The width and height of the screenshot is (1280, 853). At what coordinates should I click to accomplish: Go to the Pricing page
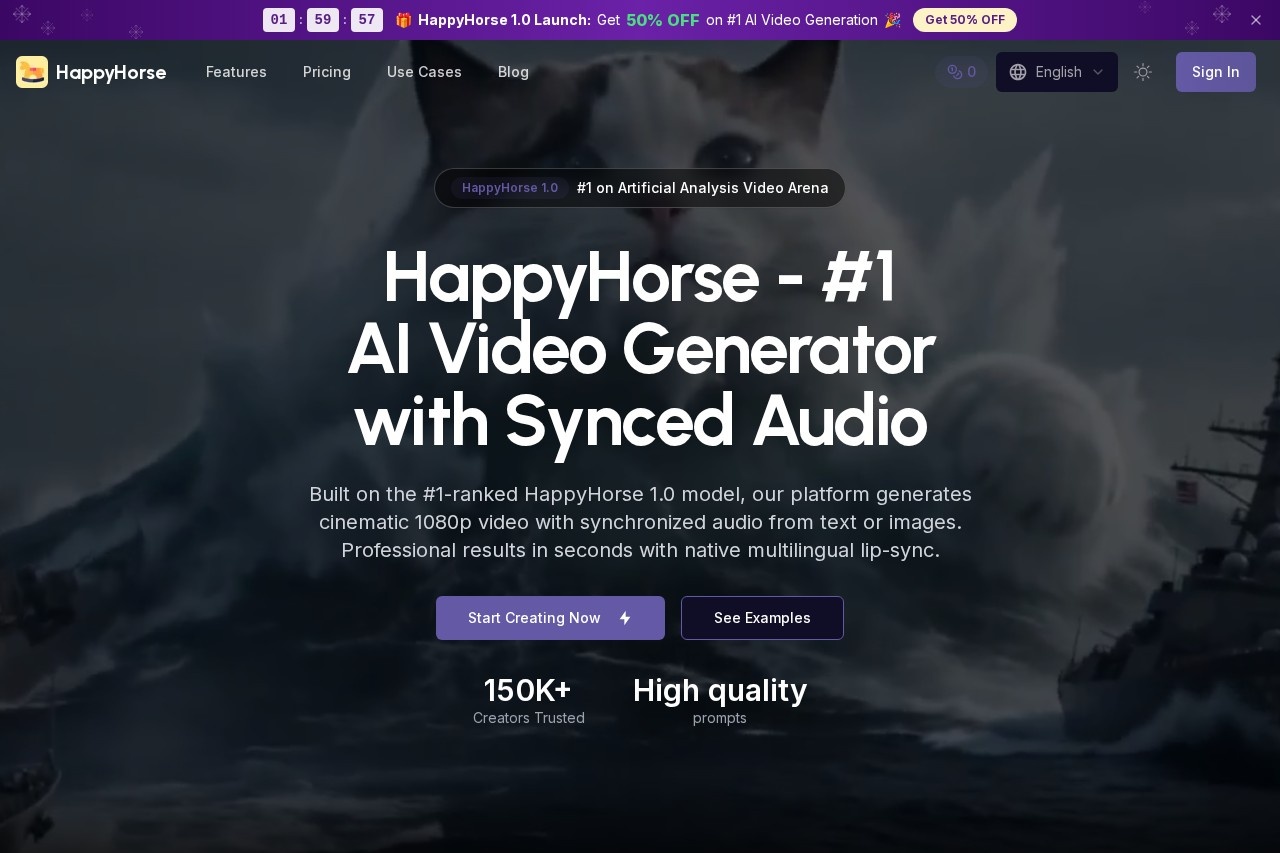(x=327, y=72)
